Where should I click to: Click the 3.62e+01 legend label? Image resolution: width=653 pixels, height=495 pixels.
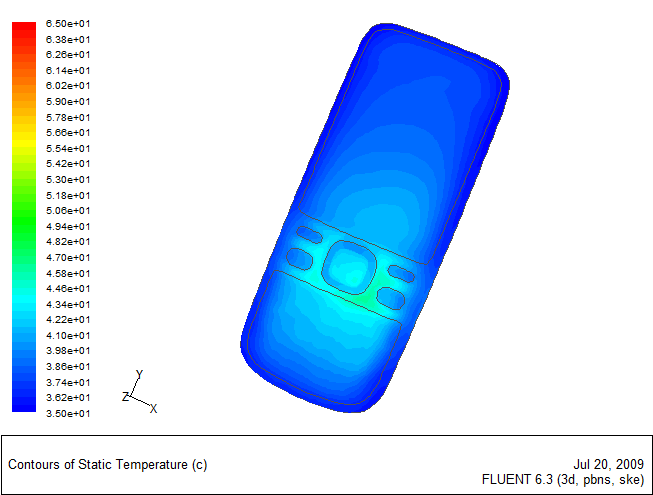tap(68, 398)
